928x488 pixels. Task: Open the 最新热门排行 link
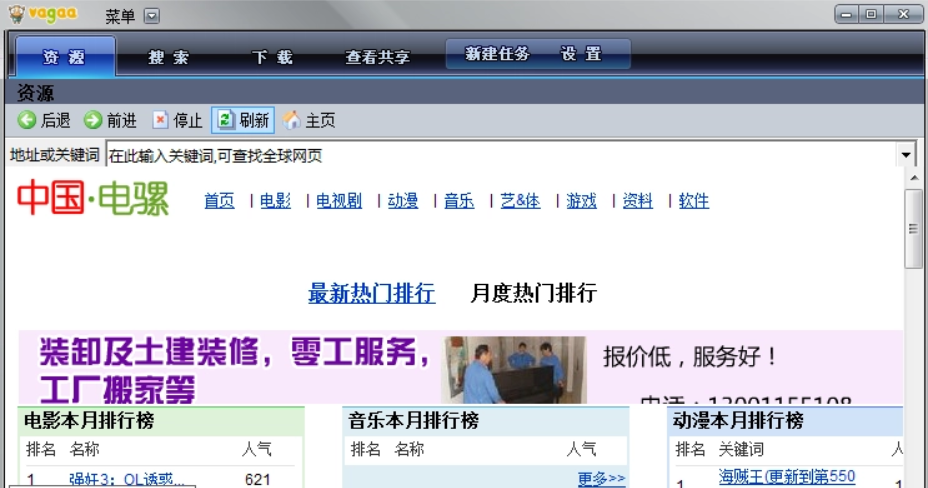click(372, 293)
